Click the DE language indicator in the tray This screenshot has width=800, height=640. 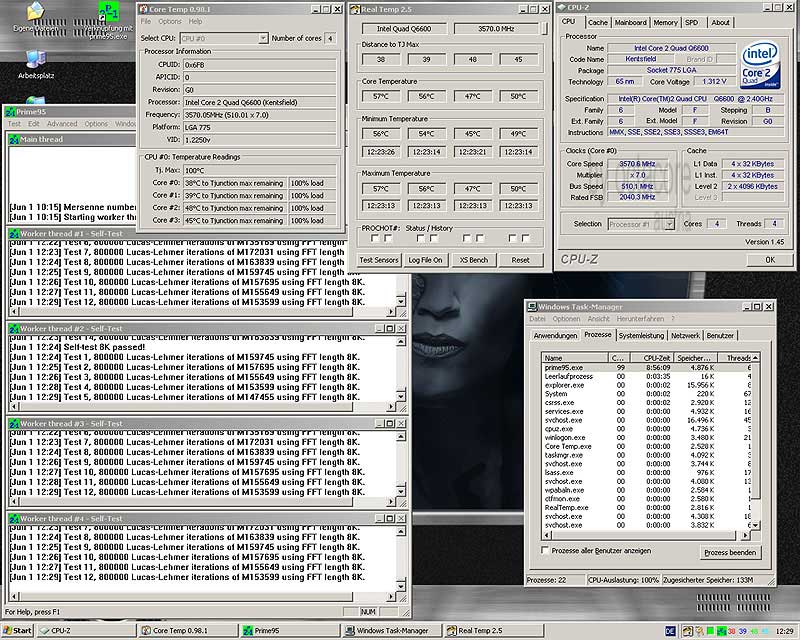pos(670,631)
